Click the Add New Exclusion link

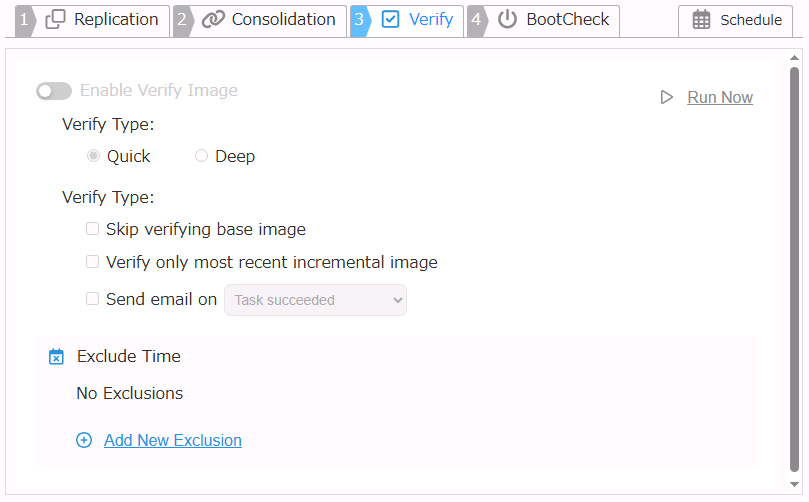tap(173, 440)
